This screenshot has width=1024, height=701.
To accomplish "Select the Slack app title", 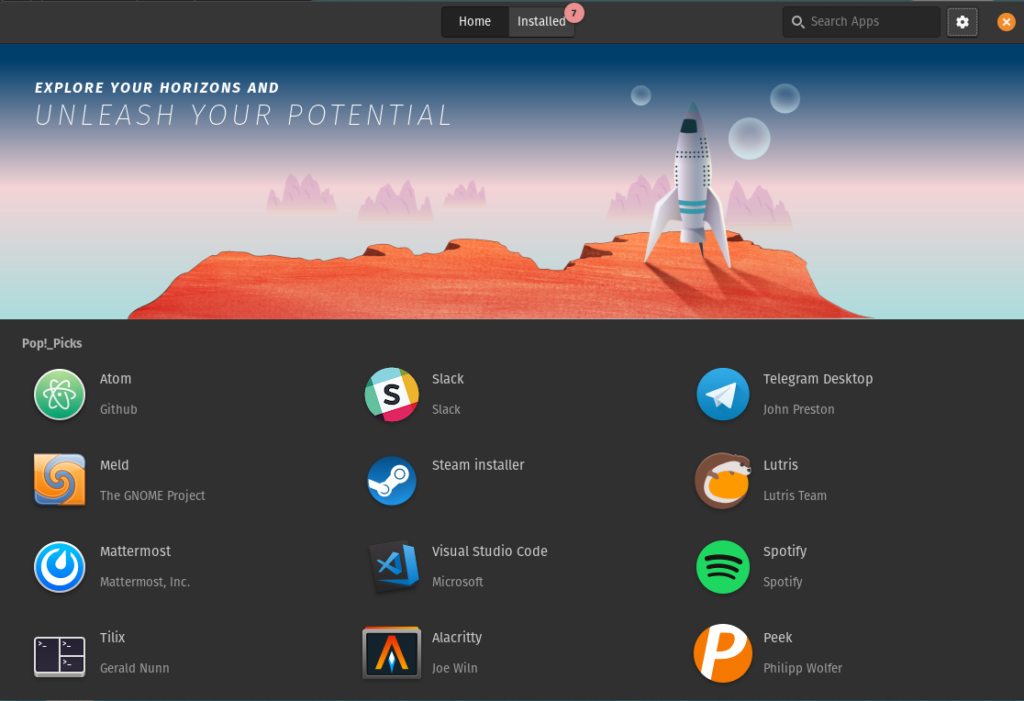I will [448, 379].
